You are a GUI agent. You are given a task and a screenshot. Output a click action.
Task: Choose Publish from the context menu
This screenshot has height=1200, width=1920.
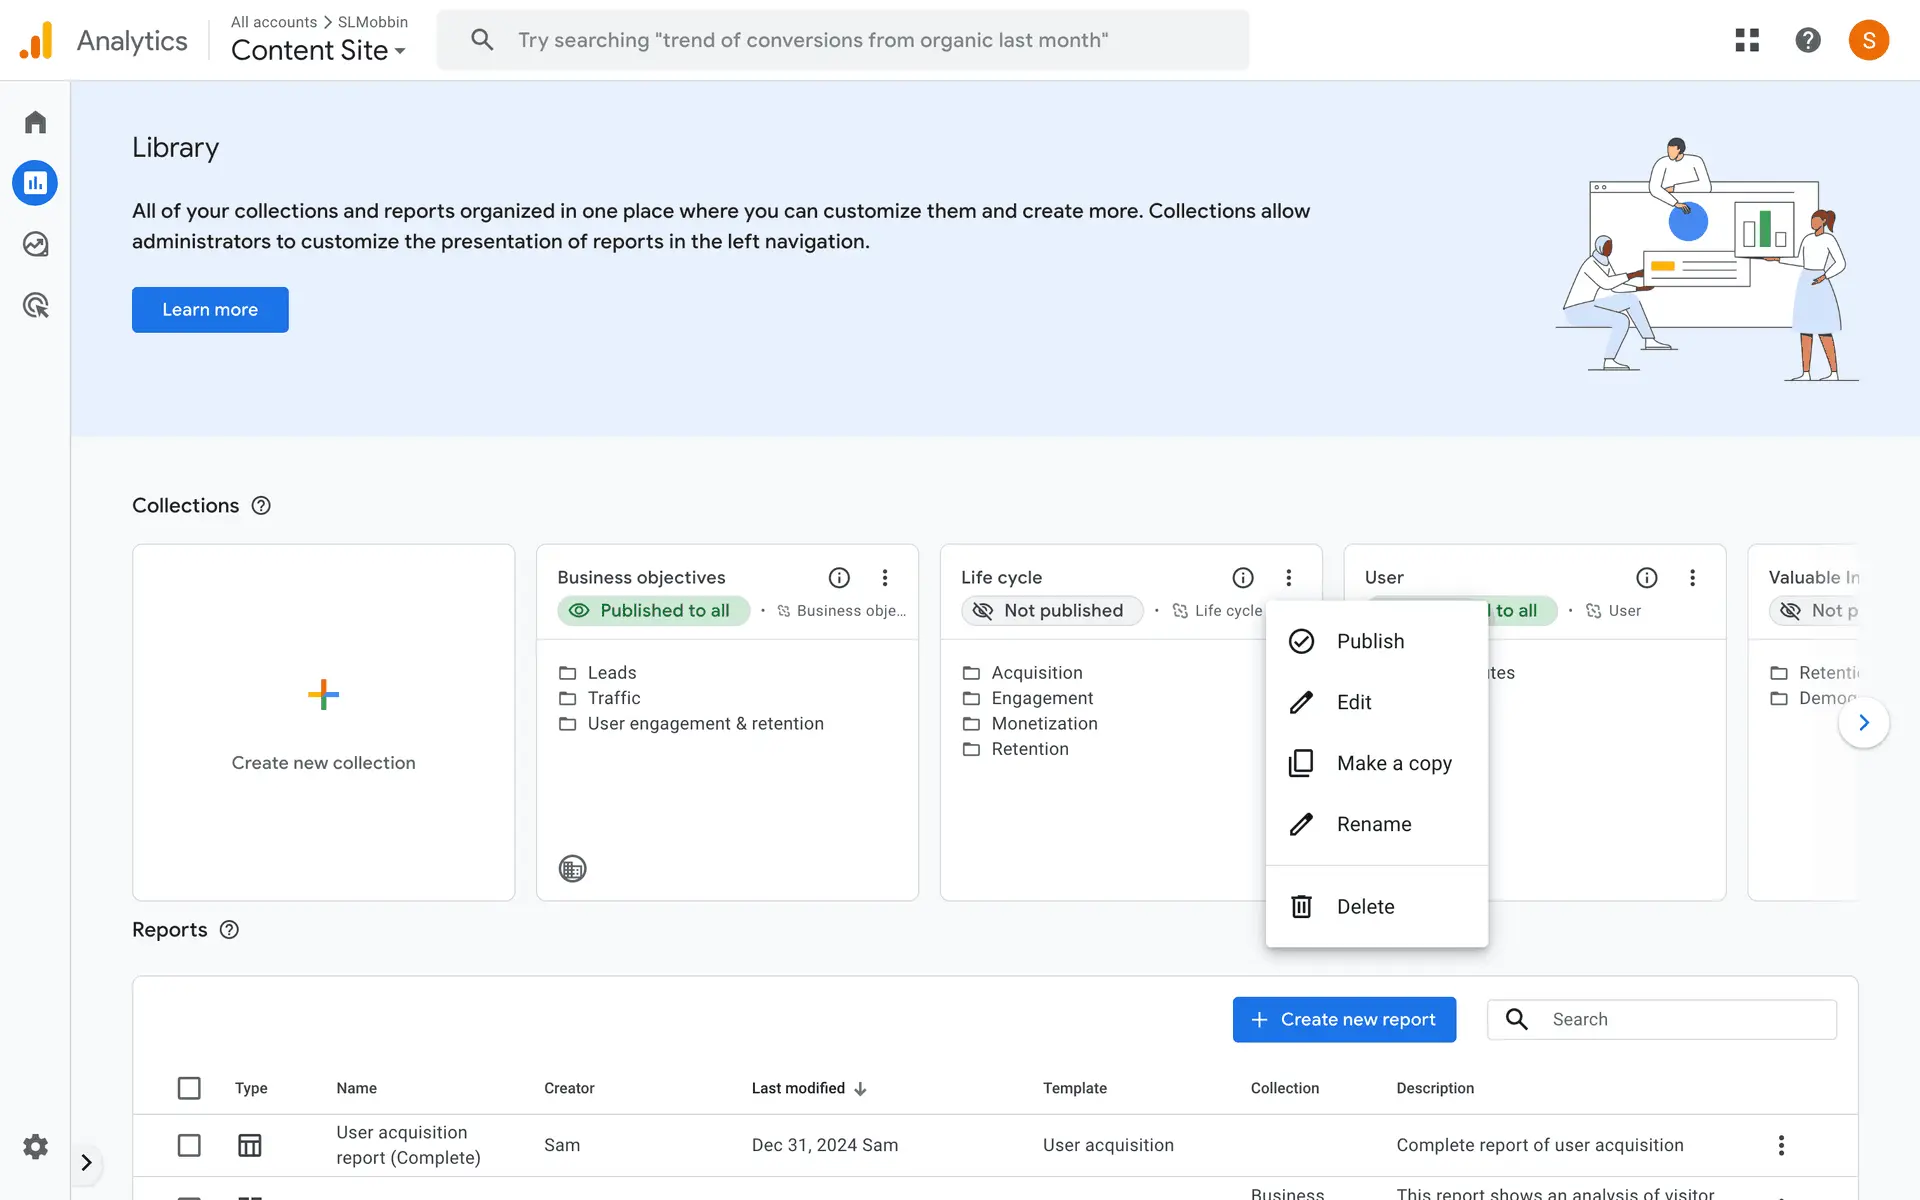coord(1369,641)
